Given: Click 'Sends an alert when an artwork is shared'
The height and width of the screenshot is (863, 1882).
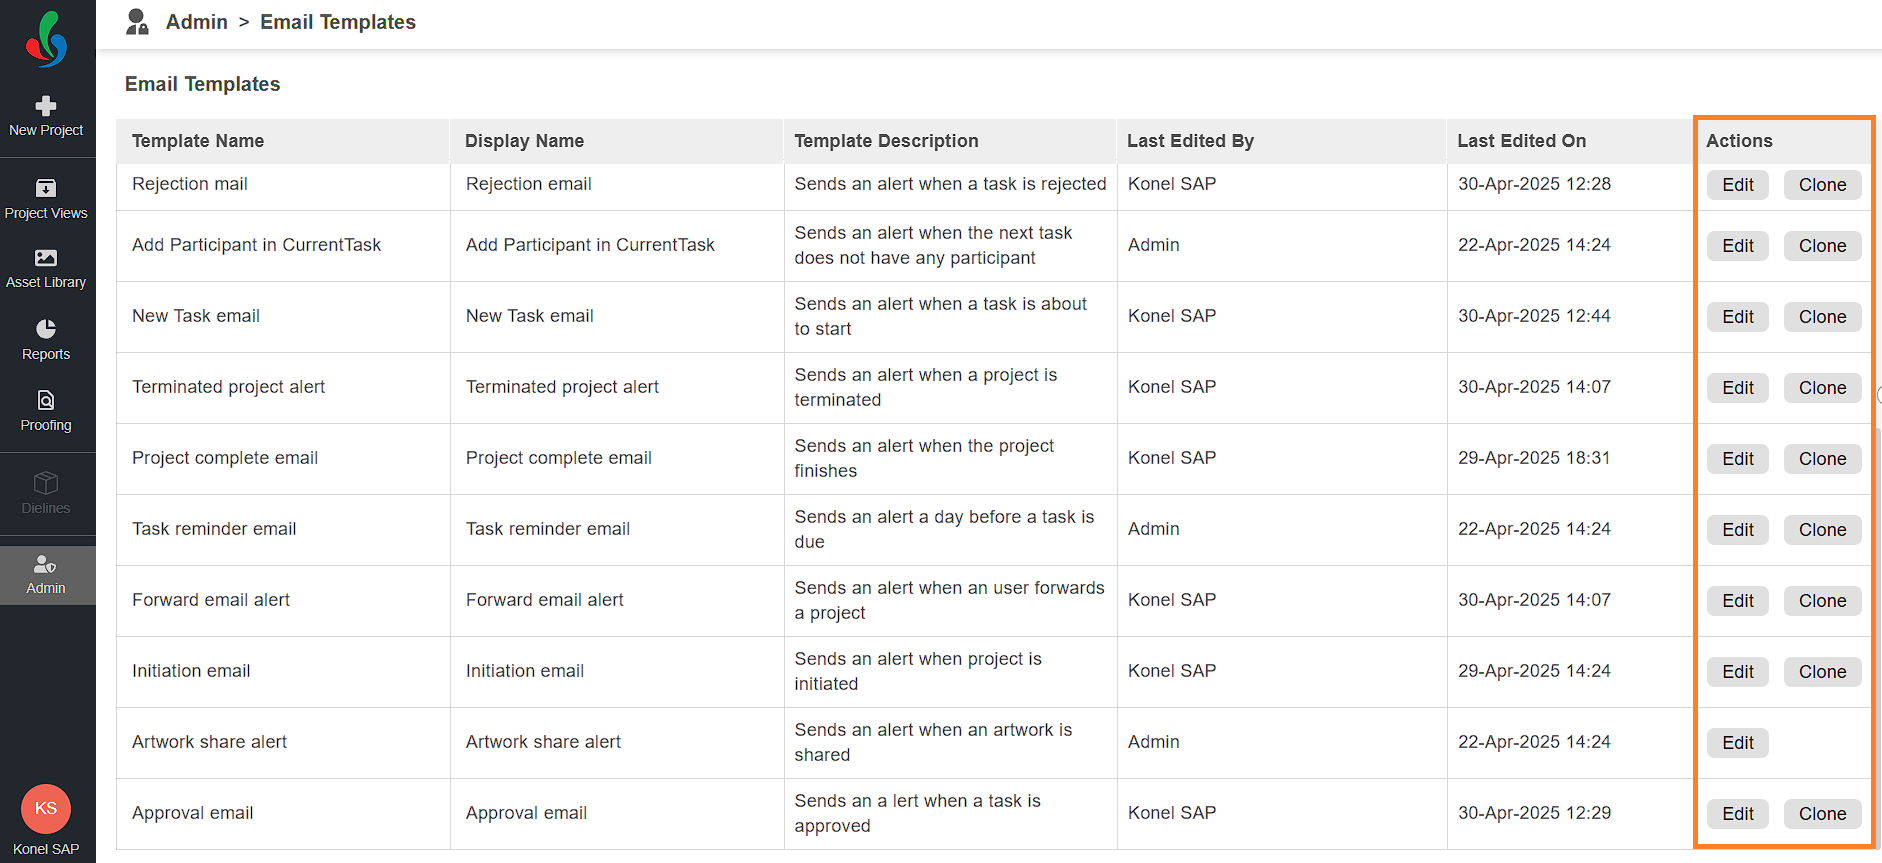Looking at the screenshot, I should click(933, 742).
